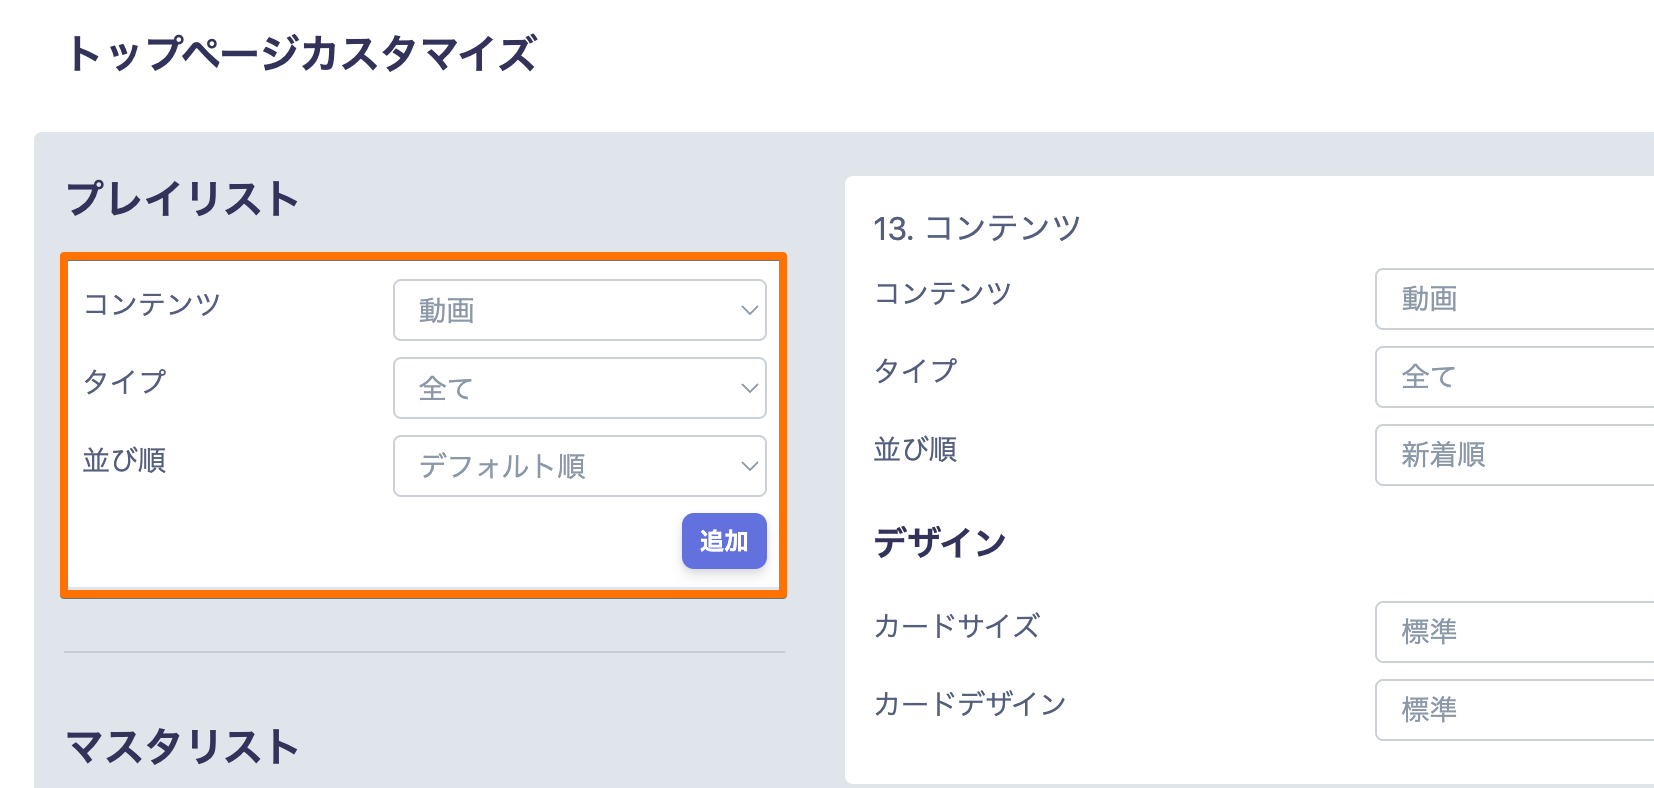
Task: Click the トップページカスタマイズ page title
Action: (302, 54)
